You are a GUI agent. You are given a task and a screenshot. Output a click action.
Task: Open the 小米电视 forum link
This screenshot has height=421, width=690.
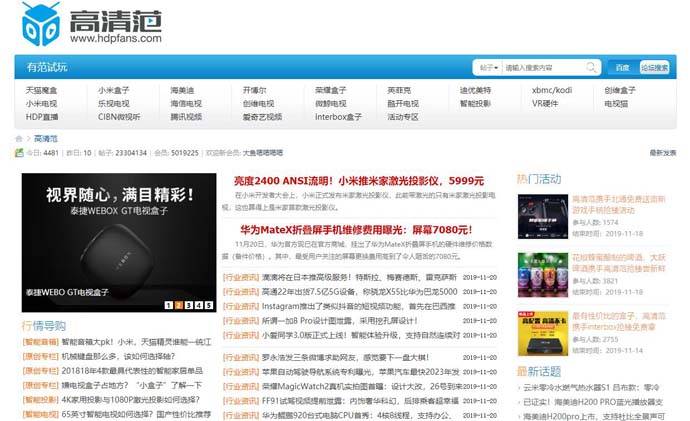point(41,103)
